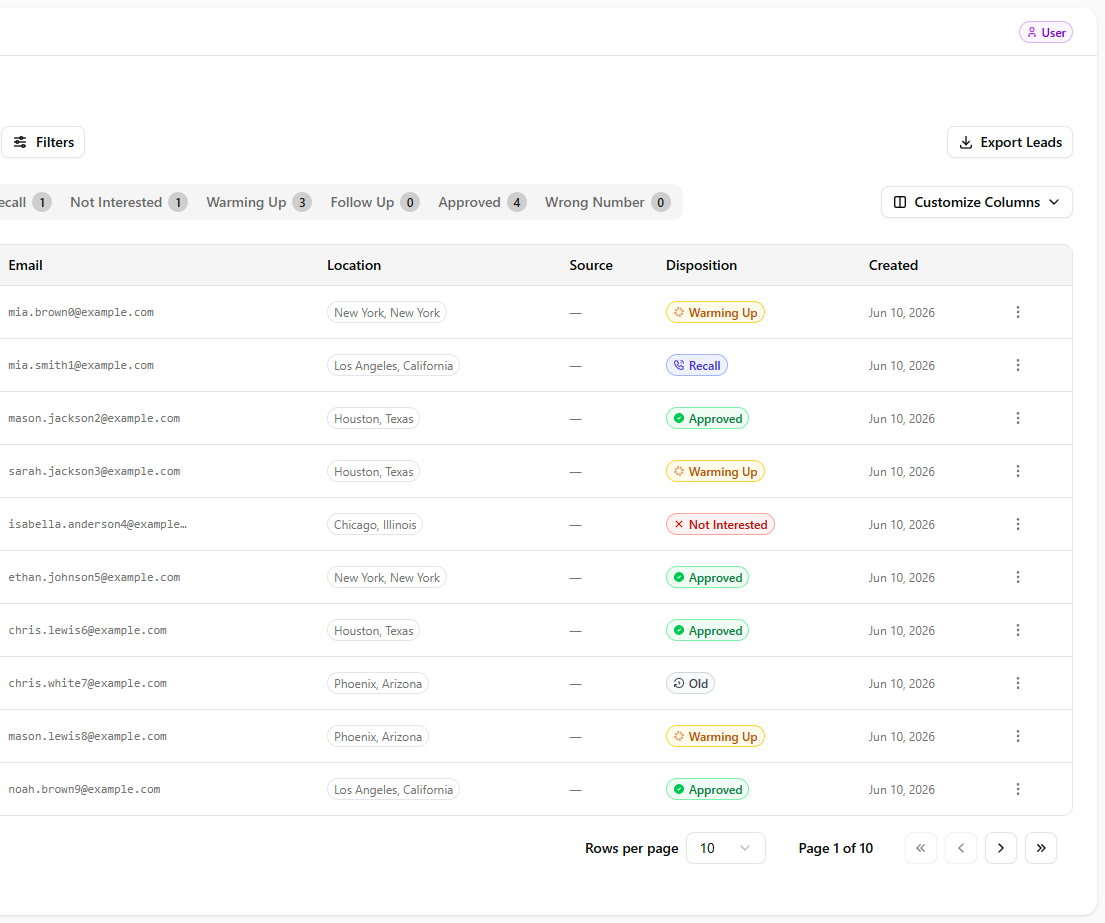Click email chris.white7@example.com
1105x923 pixels.
pyautogui.click(x=87, y=683)
